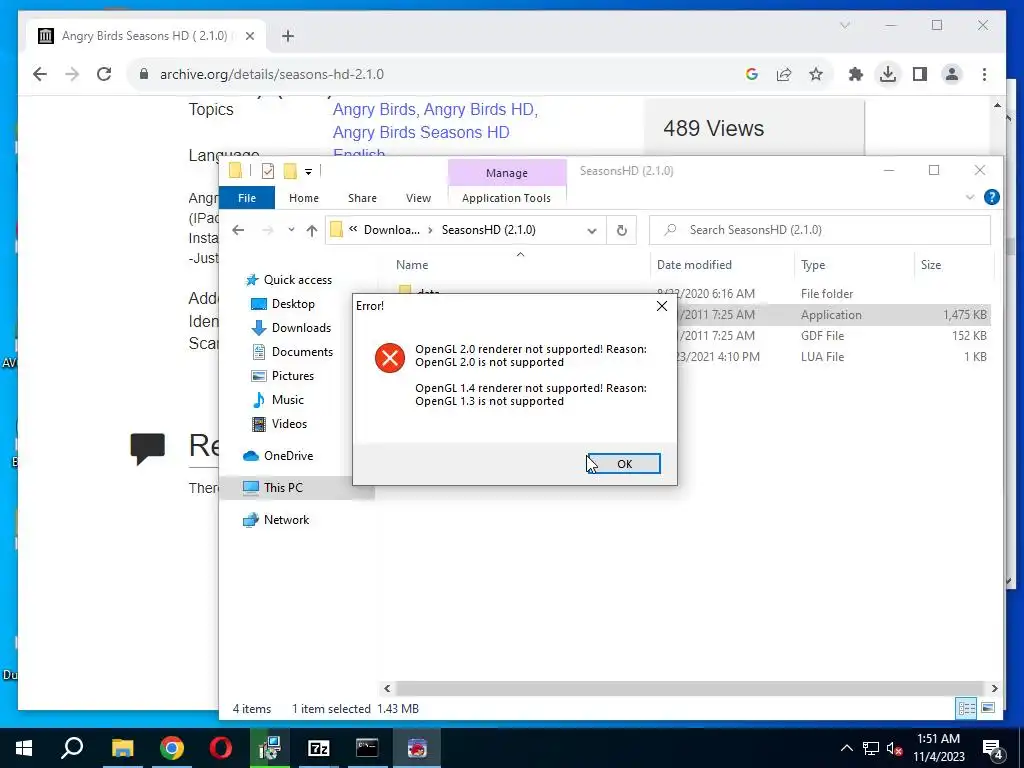Open the File tab in Explorer

[x=247, y=198]
